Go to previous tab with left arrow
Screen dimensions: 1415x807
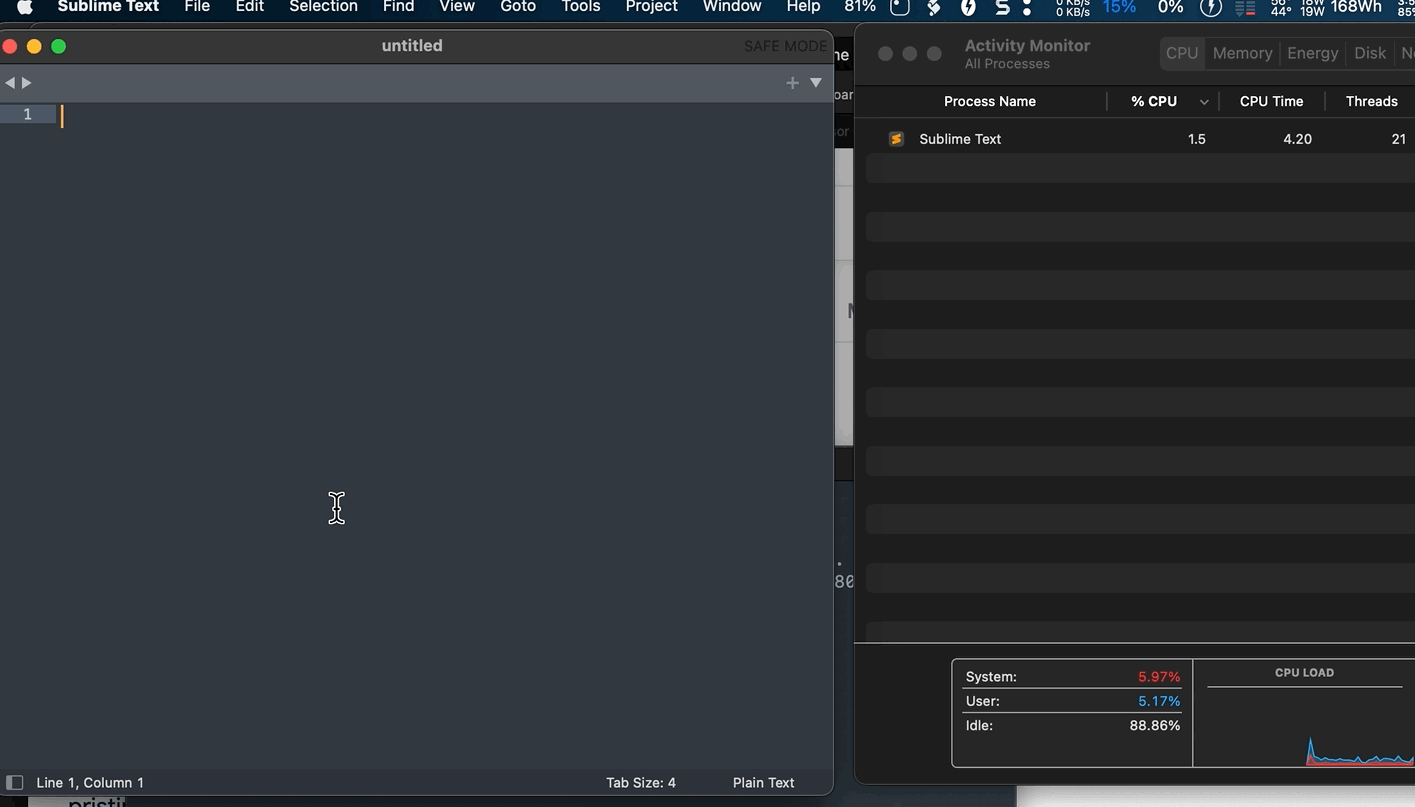click(10, 83)
